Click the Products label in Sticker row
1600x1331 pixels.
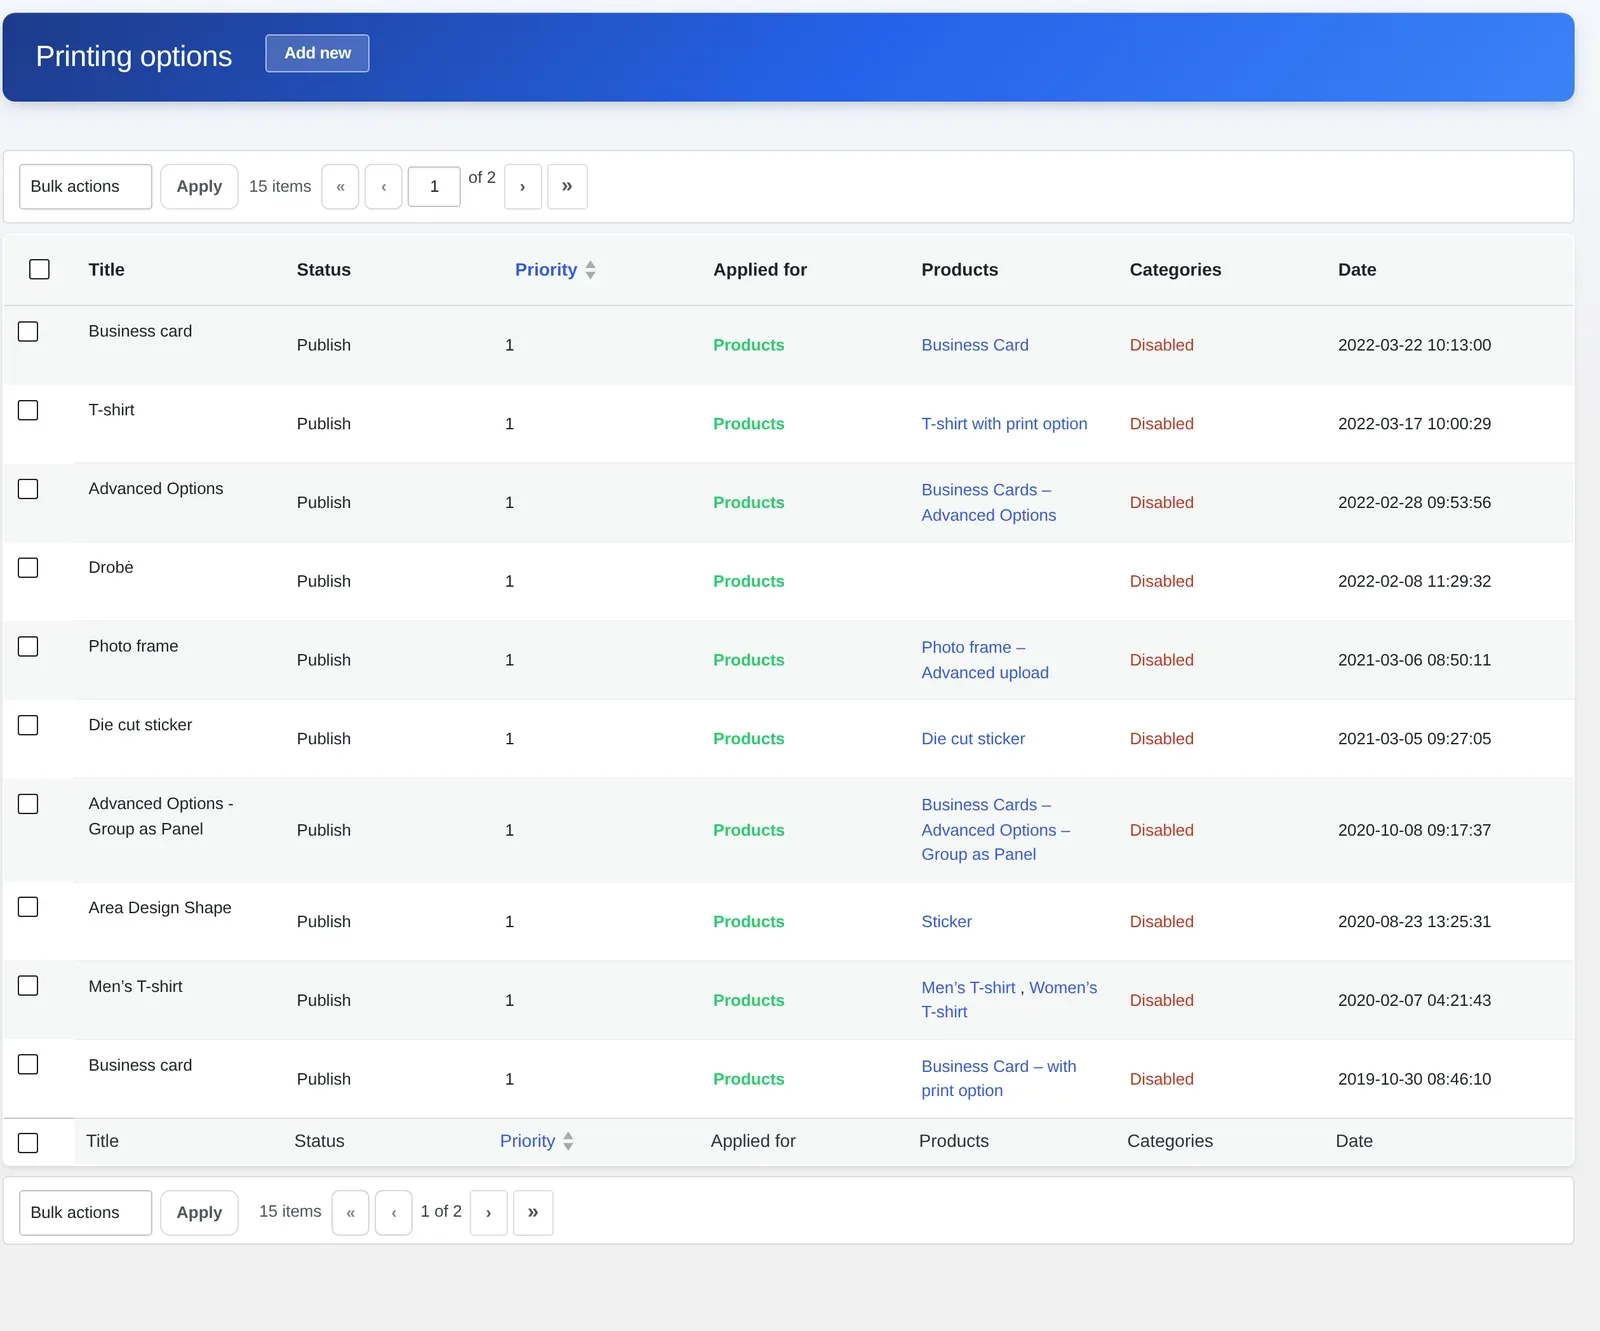tap(748, 922)
